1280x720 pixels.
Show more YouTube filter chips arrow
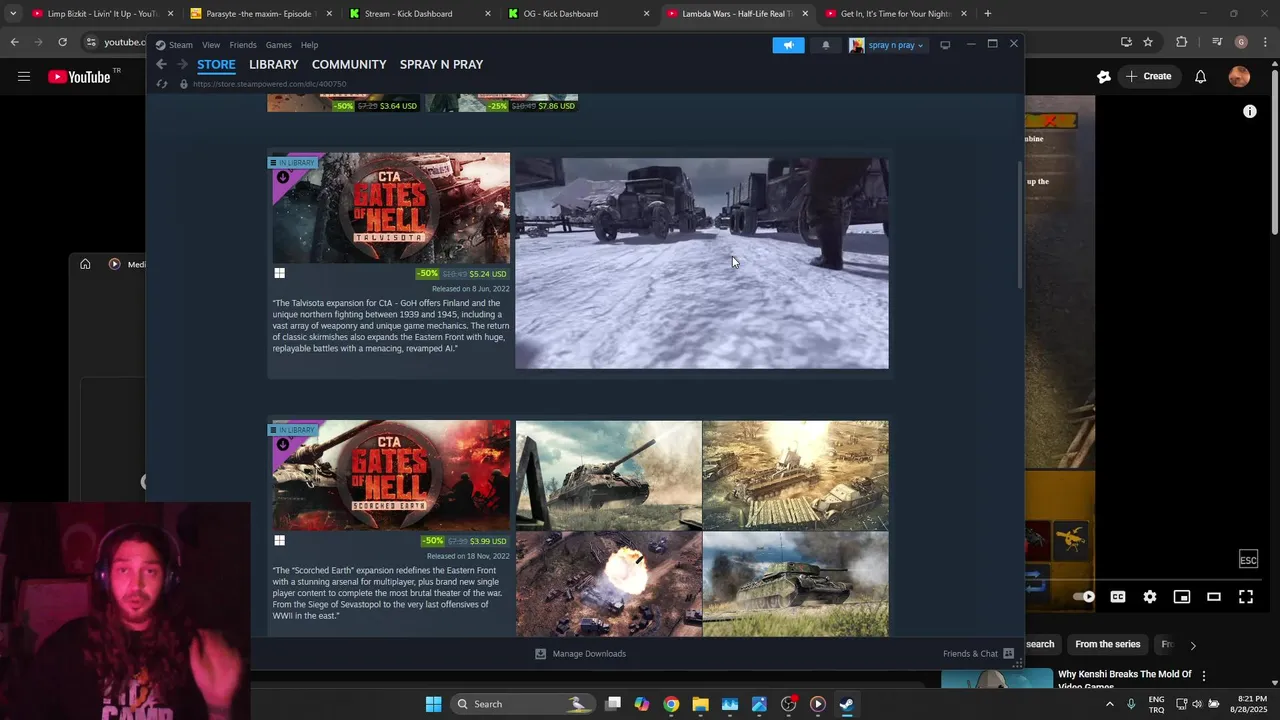1192,645
